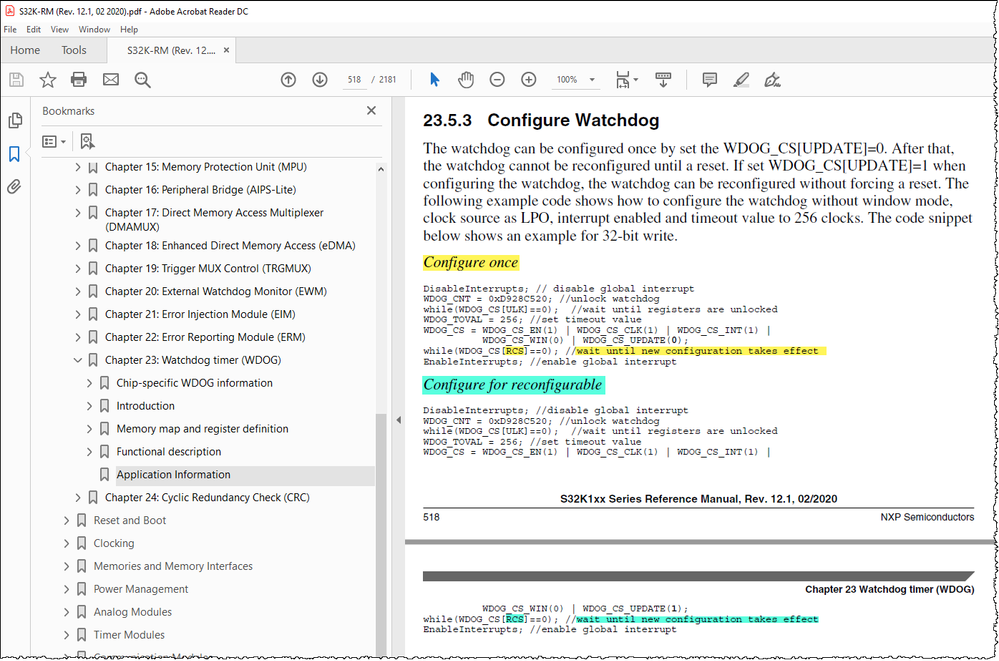The width and height of the screenshot is (999, 661).
Task: Navigate to the next page with down arrow
Action: tap(320, 79)
